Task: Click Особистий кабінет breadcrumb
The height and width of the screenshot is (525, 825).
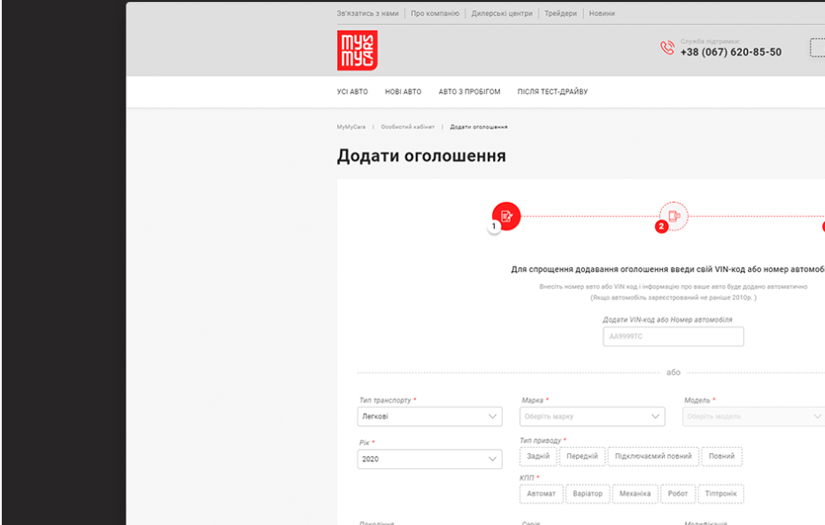Action: tap(408, 127)
